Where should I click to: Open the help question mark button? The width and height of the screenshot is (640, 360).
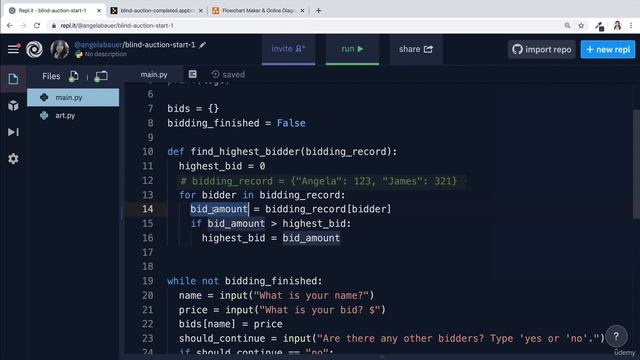point(616,336)
